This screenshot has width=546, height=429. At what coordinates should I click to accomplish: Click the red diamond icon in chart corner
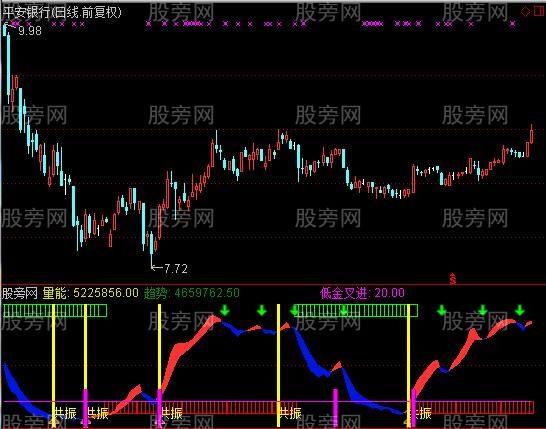[525, 11]
